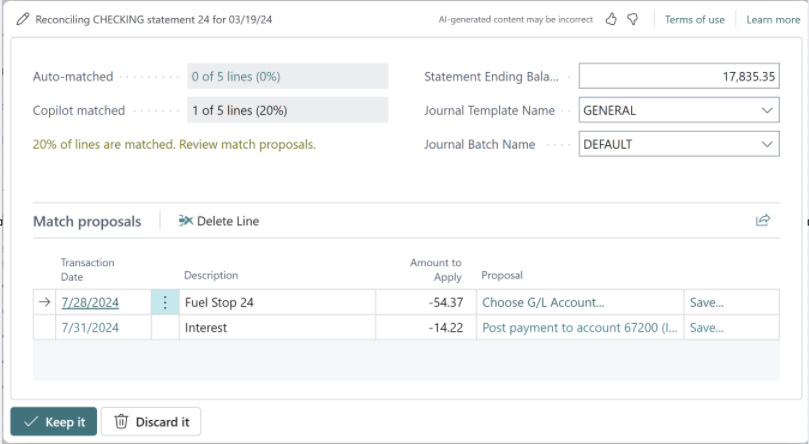
Task: Open three-dot menu for Fuel Stop 24 row
Action: point(164,302)
